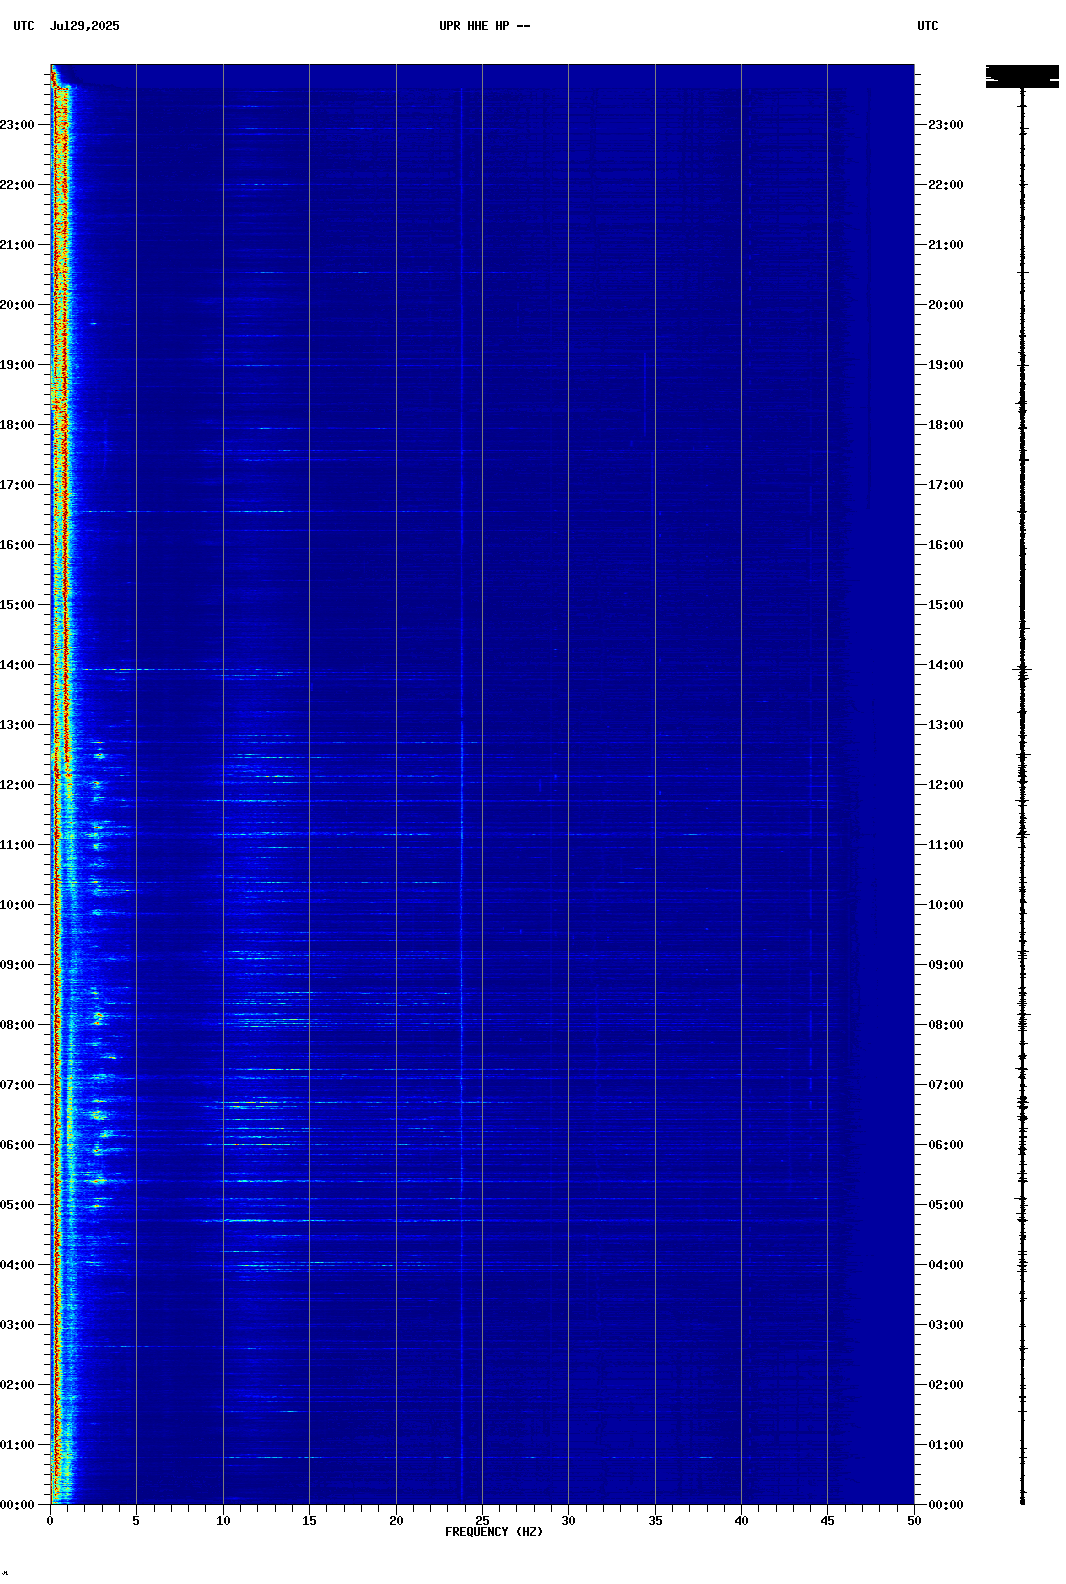Click the 12:00 label on right axis

click(946, 785)
